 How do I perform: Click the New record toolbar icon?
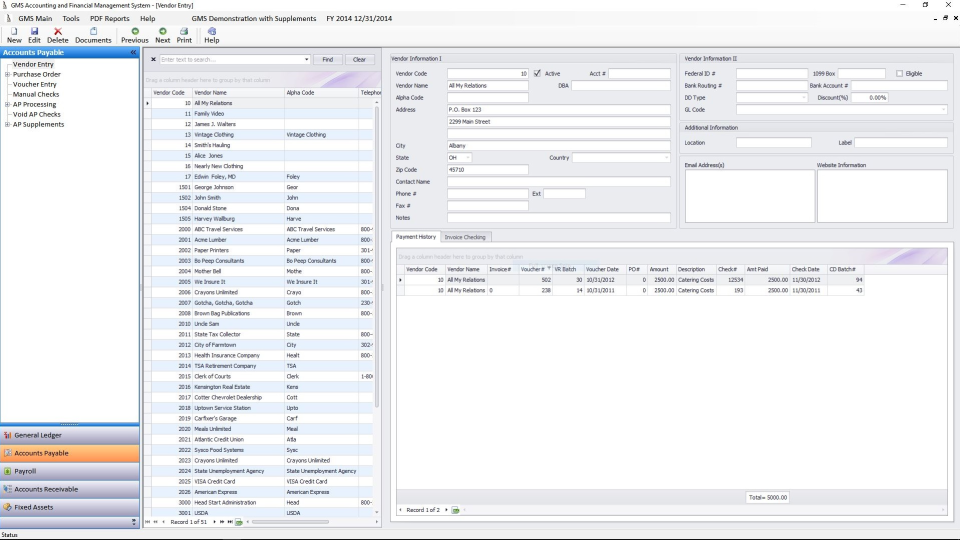14,35
